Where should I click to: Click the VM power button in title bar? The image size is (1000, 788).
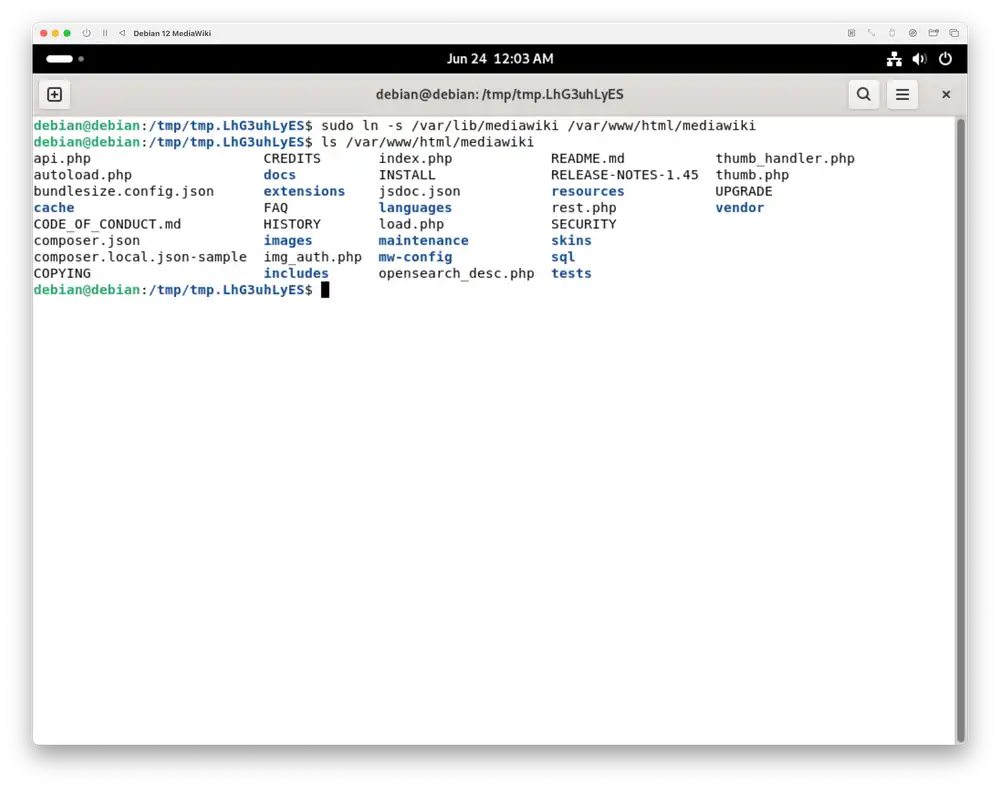87,33
